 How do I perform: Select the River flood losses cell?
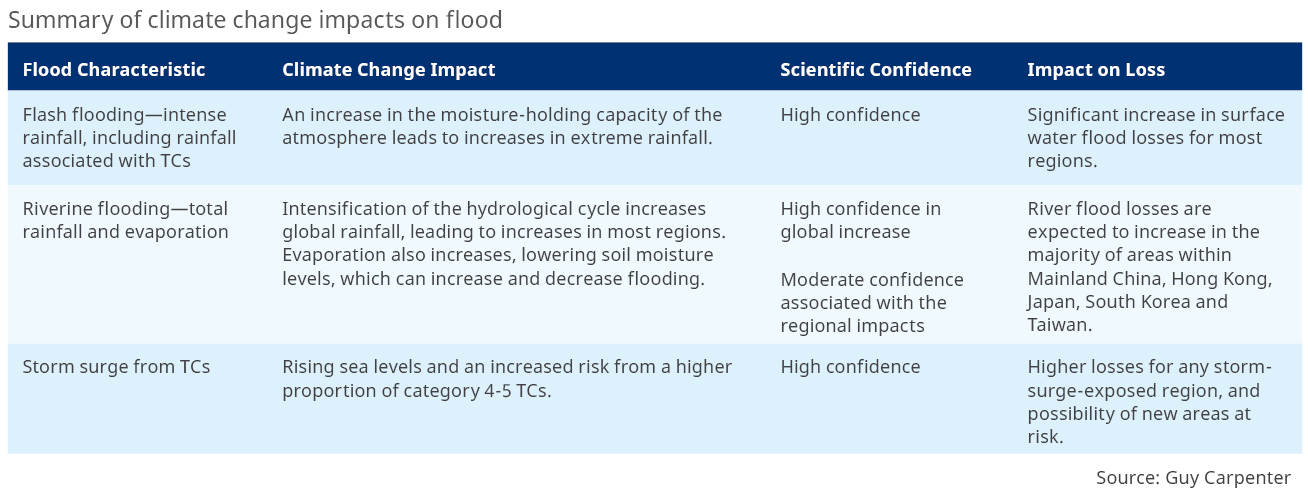click(x=1149, y=266)
